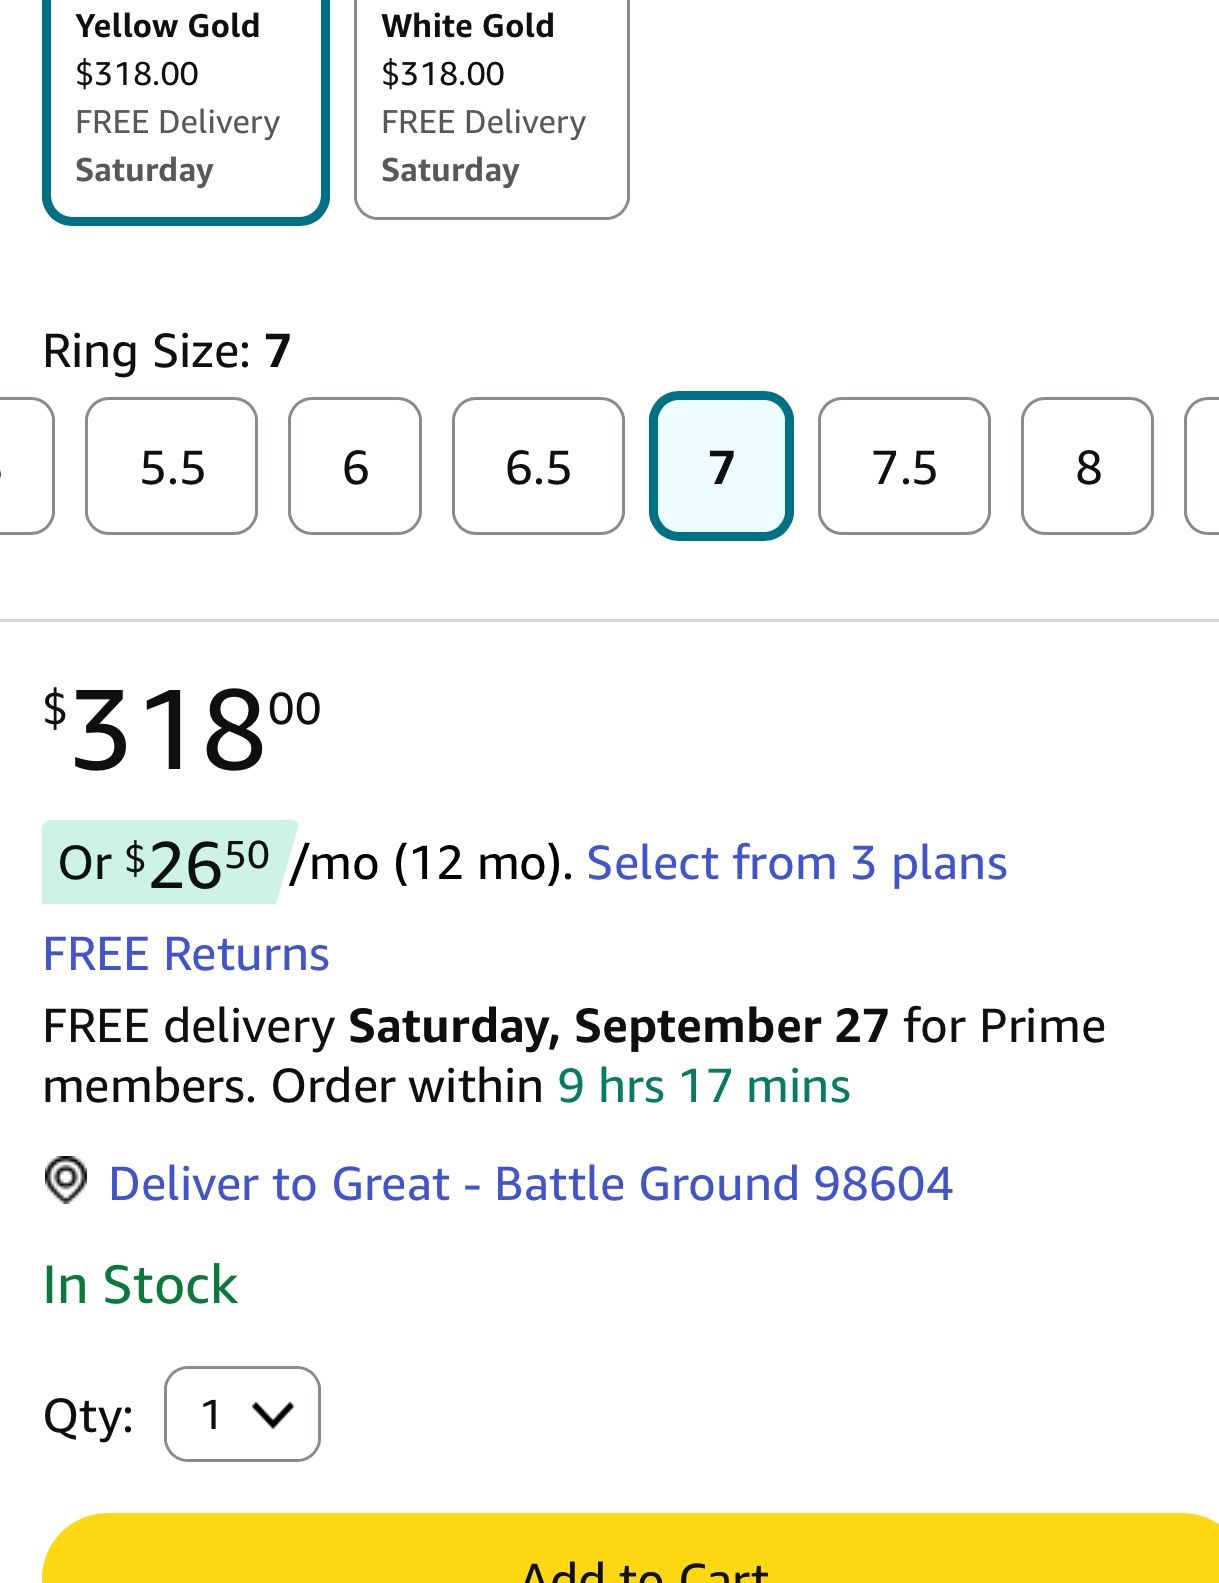Click the delivery location pin icon
The height and width of the screenshot is (1583, 1219).
point(66,1181)
